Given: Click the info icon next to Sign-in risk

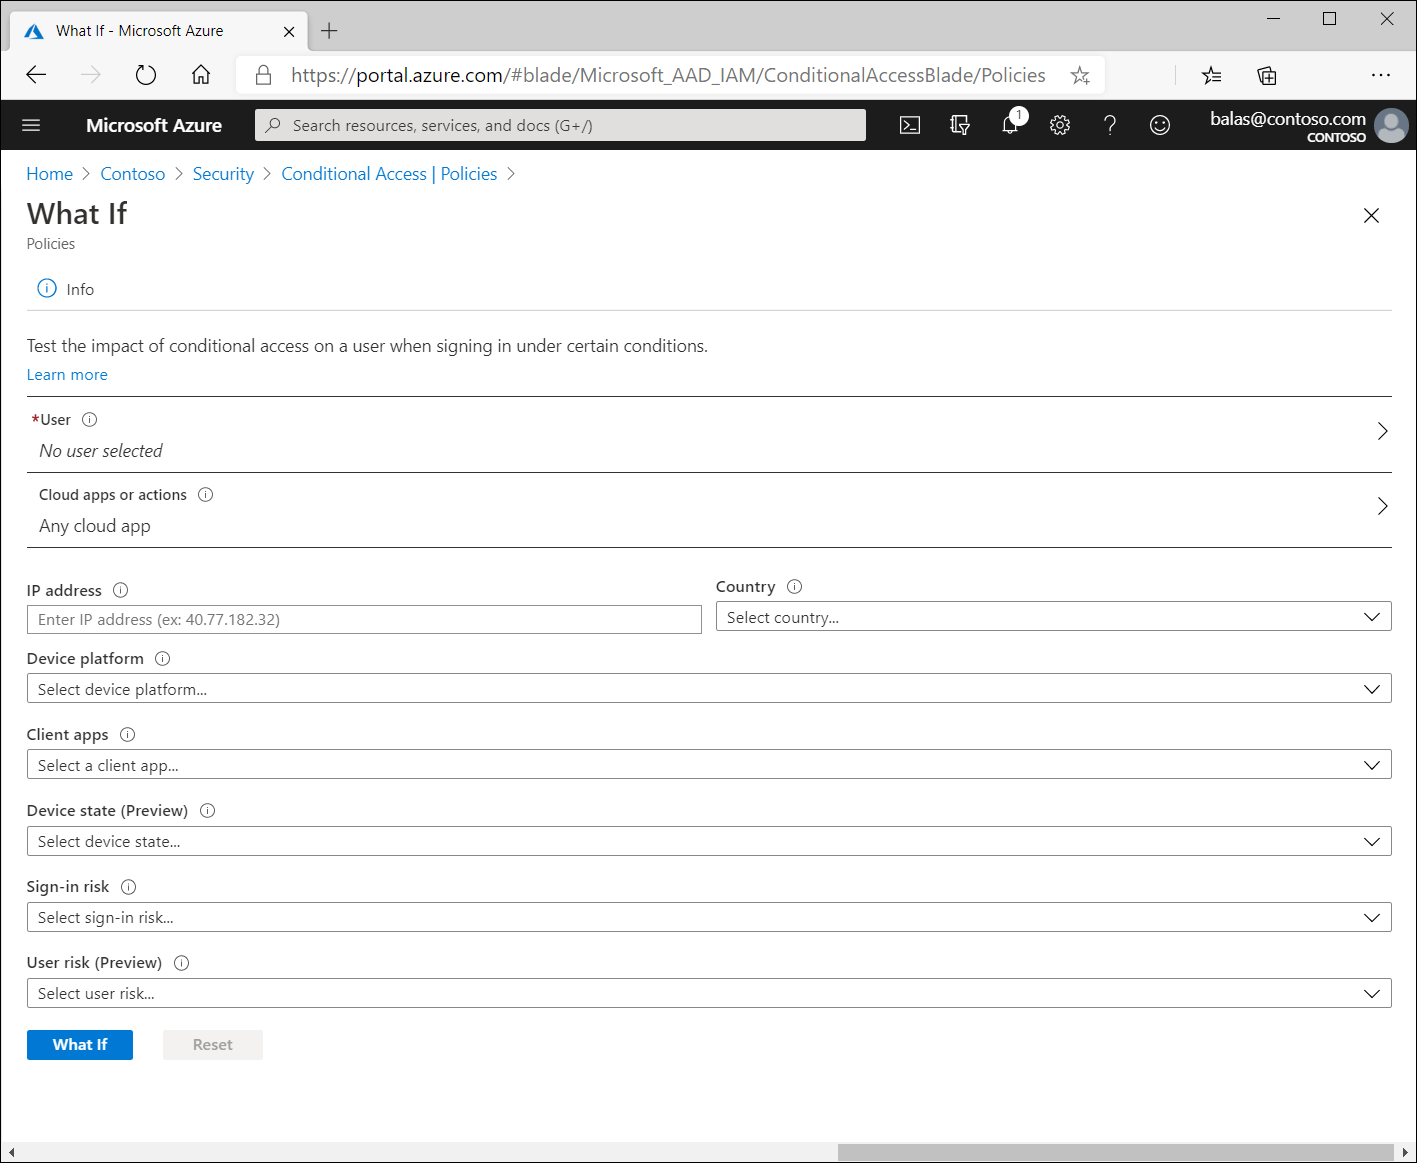Looking at the screenshot, I should coord(129,887).
